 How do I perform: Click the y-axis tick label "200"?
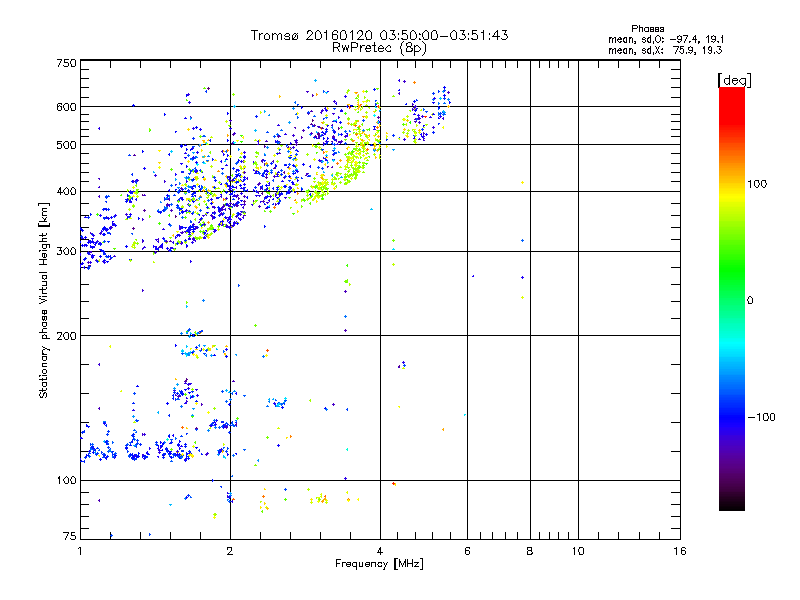pos(66,336)
